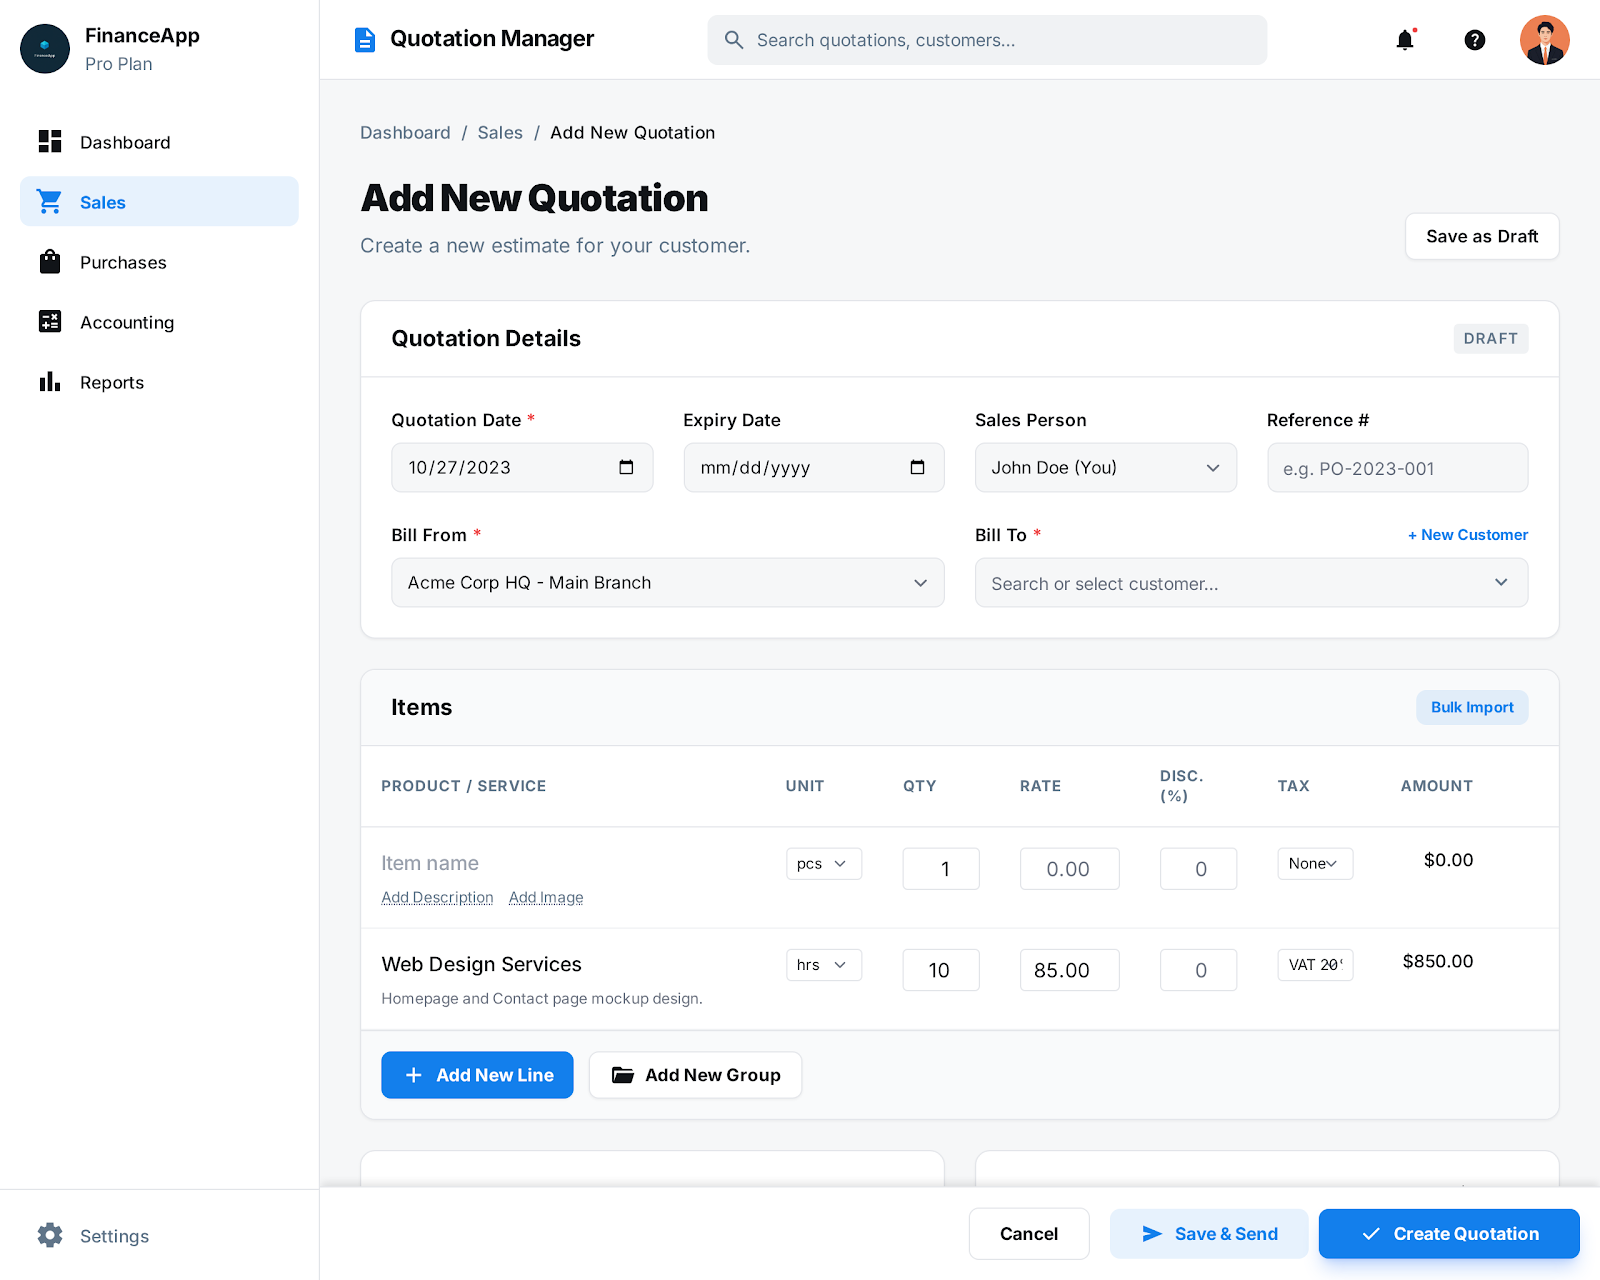Click the Add New Line button

(x=477, y=1075)
